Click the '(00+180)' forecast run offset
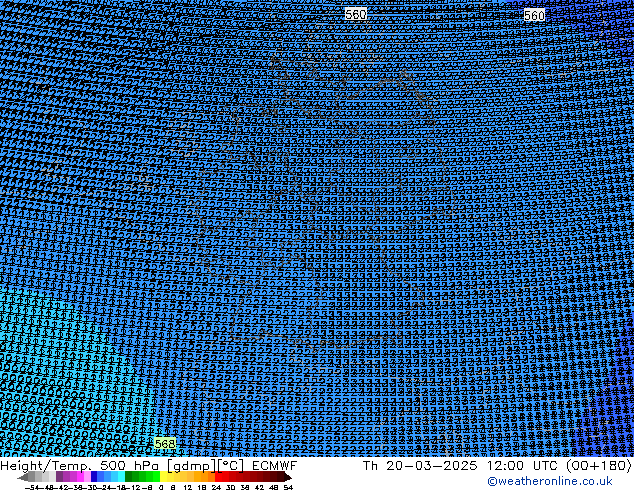 [599, 465]
